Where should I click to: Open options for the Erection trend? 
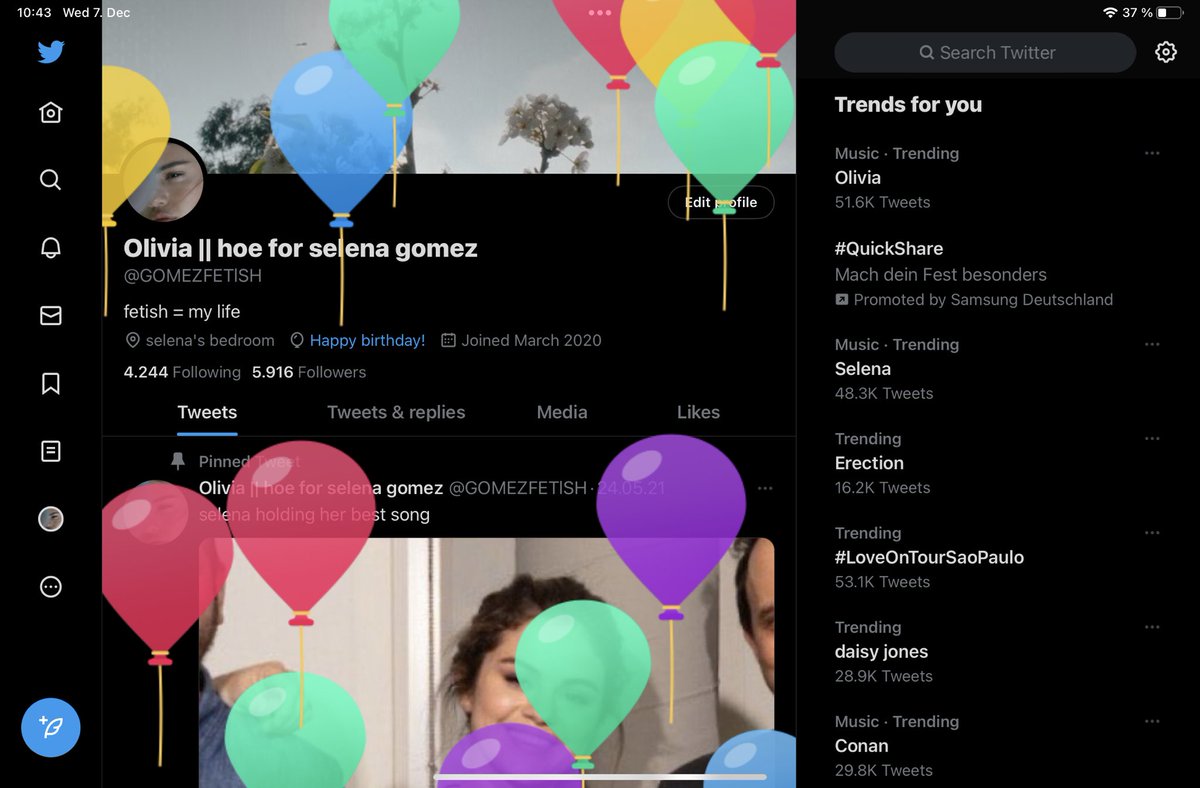click(x=1152, y=438)
